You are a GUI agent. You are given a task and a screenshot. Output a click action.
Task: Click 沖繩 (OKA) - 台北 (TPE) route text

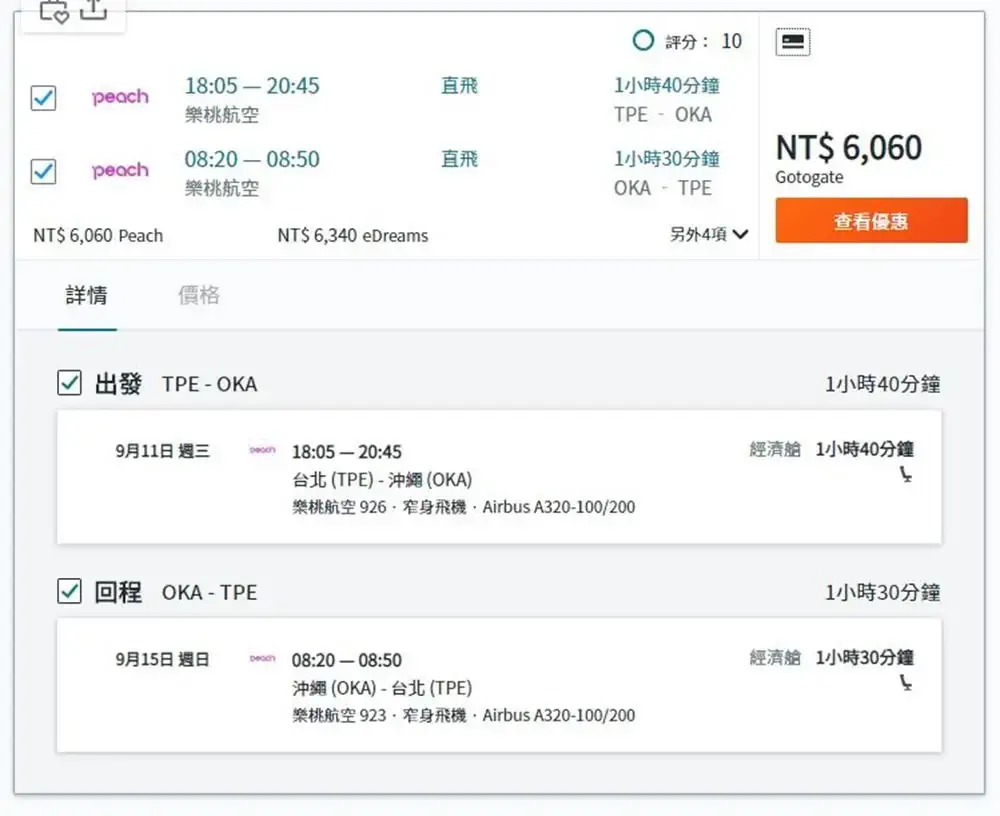382,688
